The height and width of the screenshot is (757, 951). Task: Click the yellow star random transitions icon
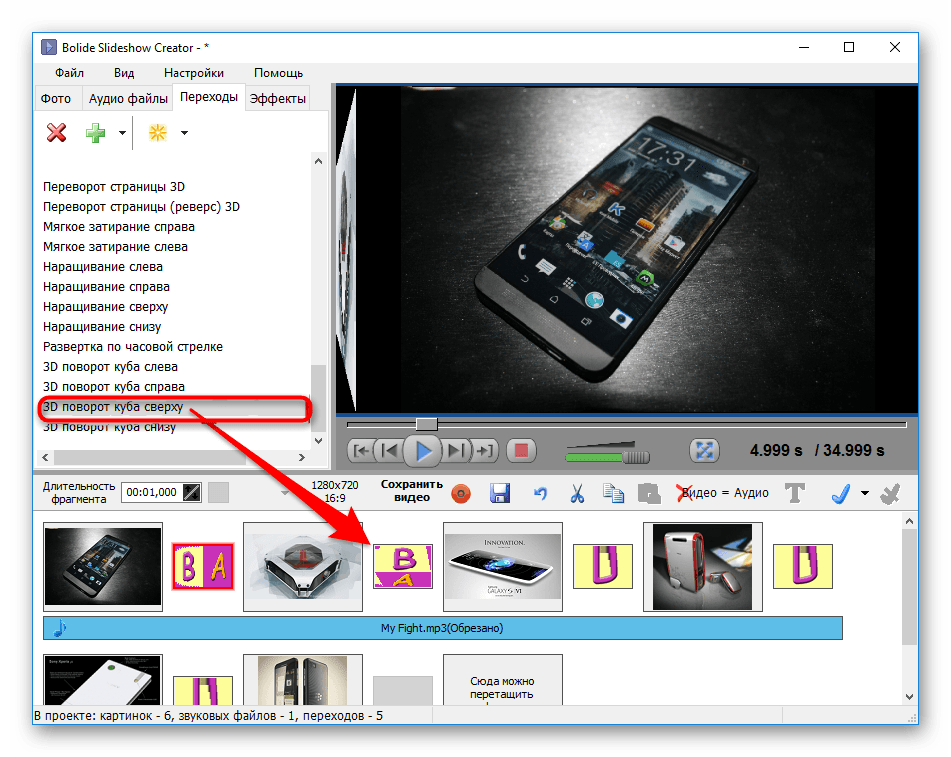point(158,132)
